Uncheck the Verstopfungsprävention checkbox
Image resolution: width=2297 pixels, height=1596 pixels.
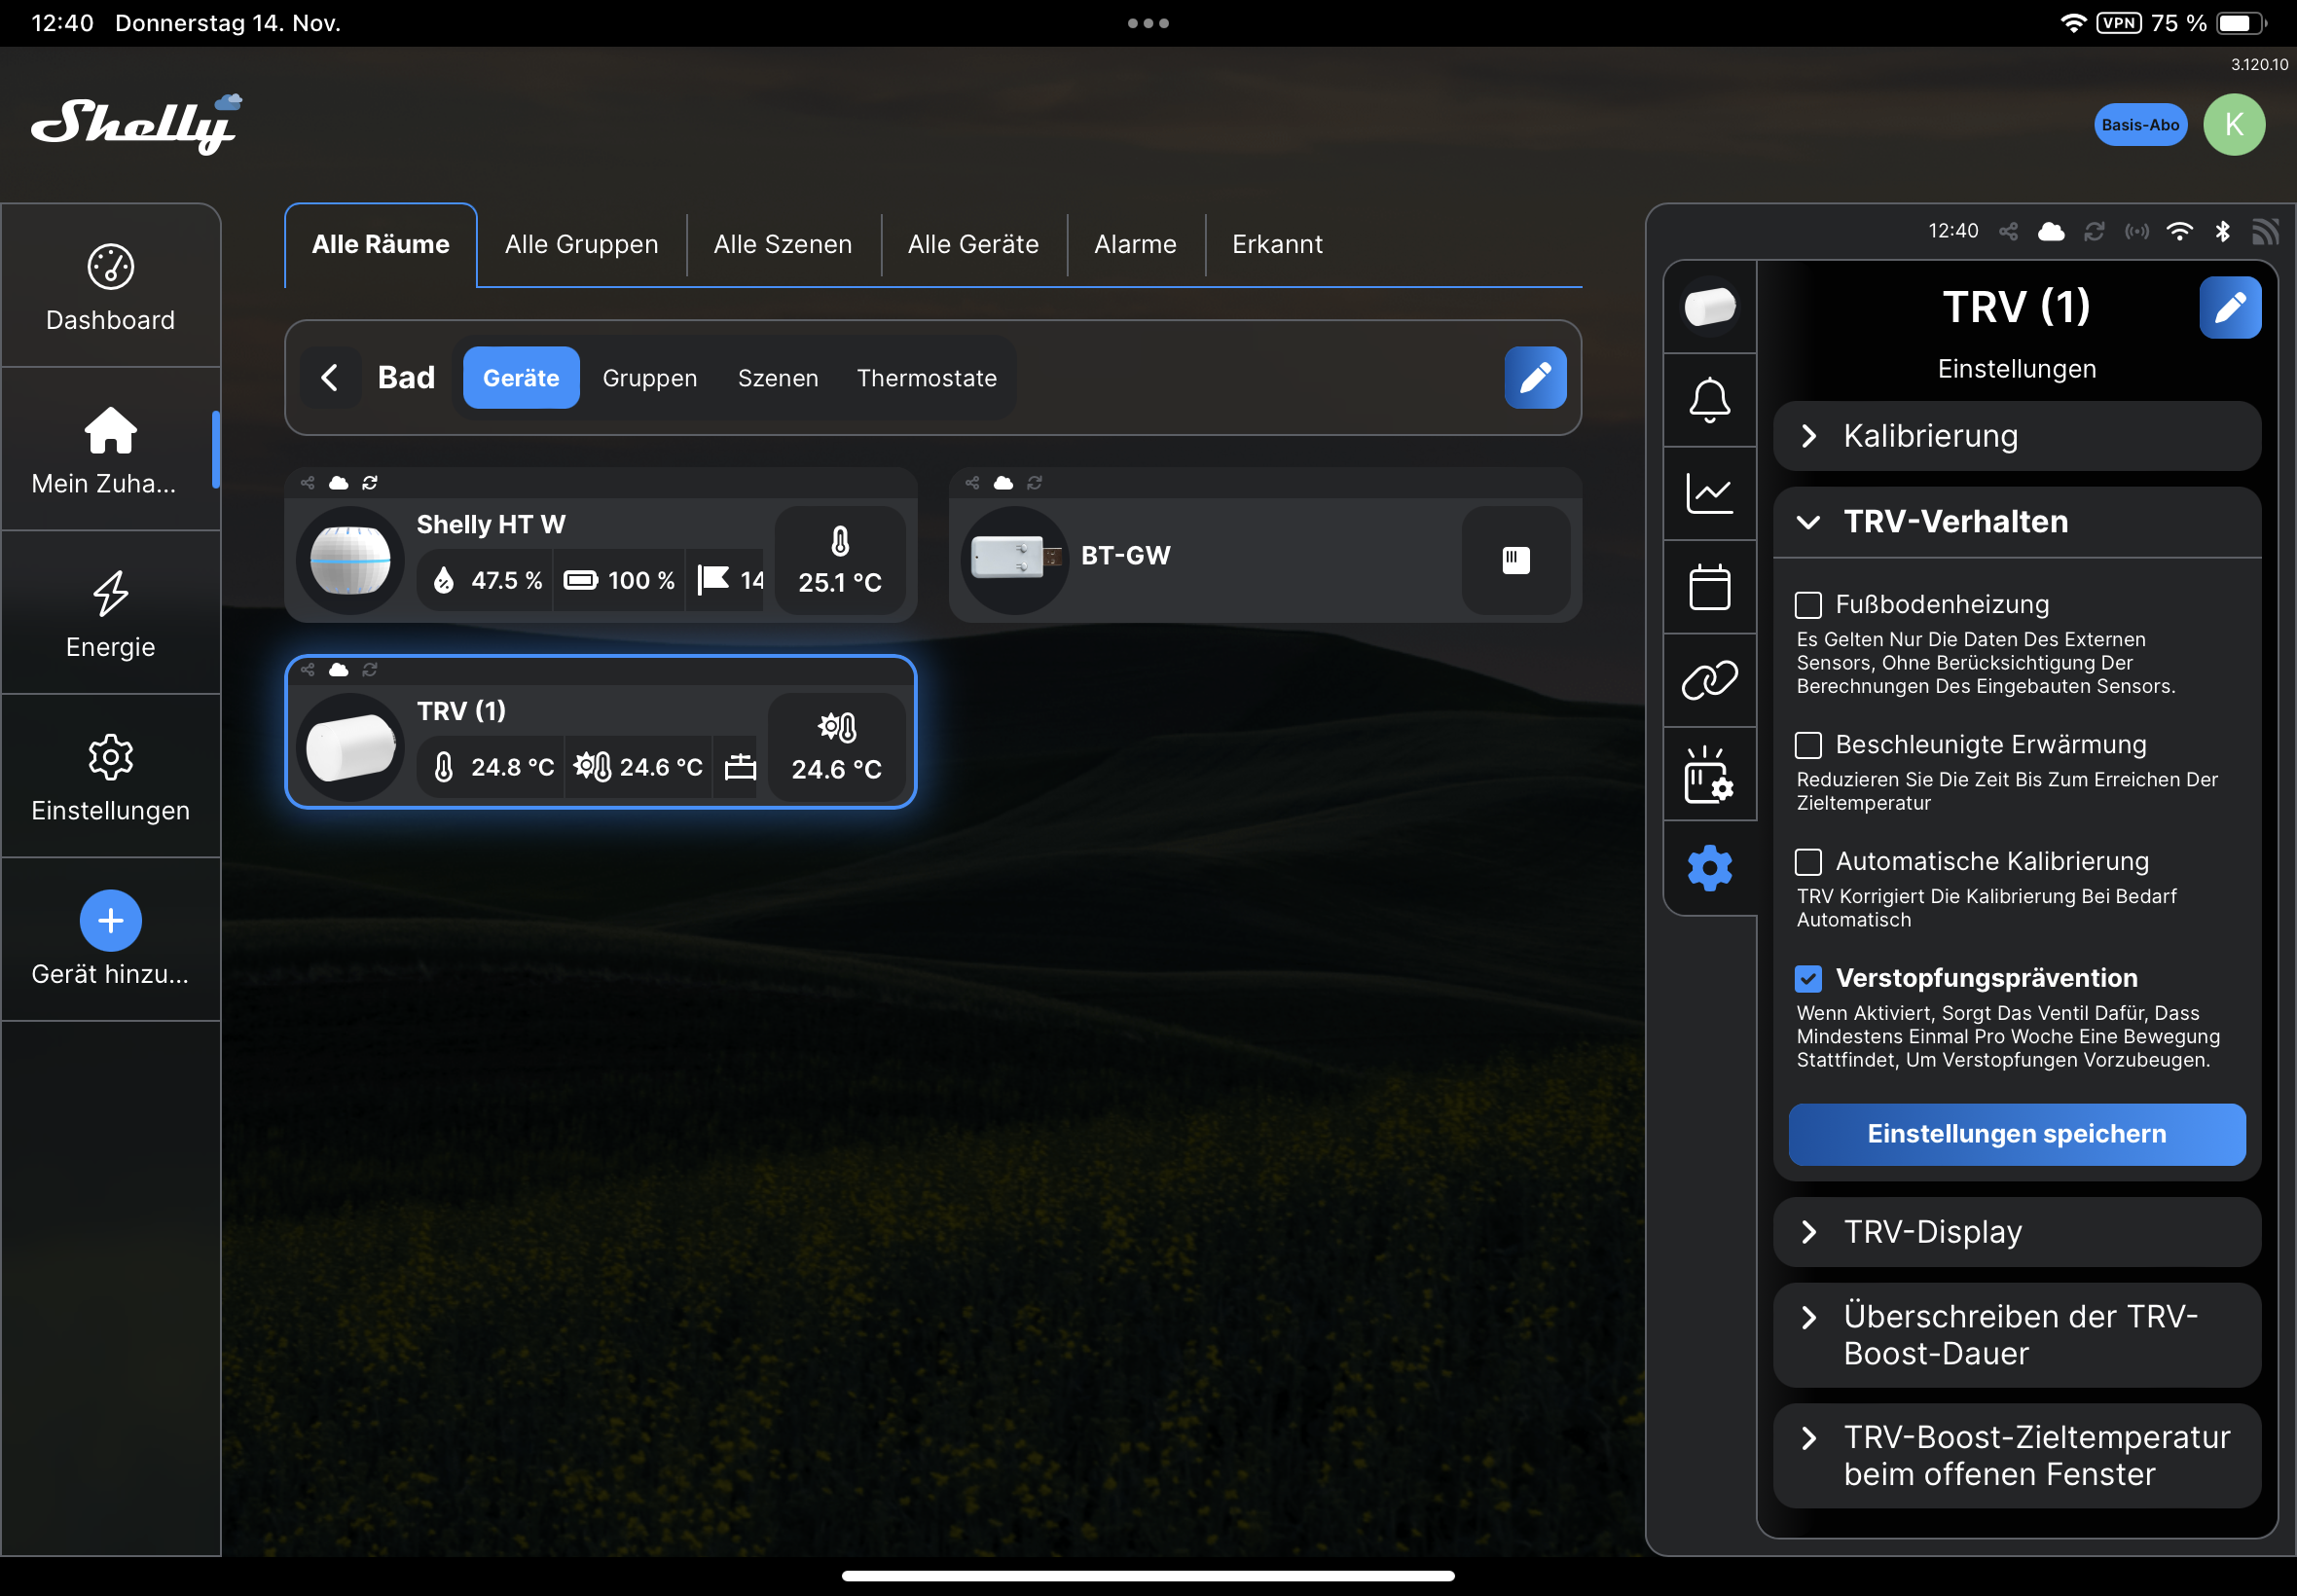1808,978
